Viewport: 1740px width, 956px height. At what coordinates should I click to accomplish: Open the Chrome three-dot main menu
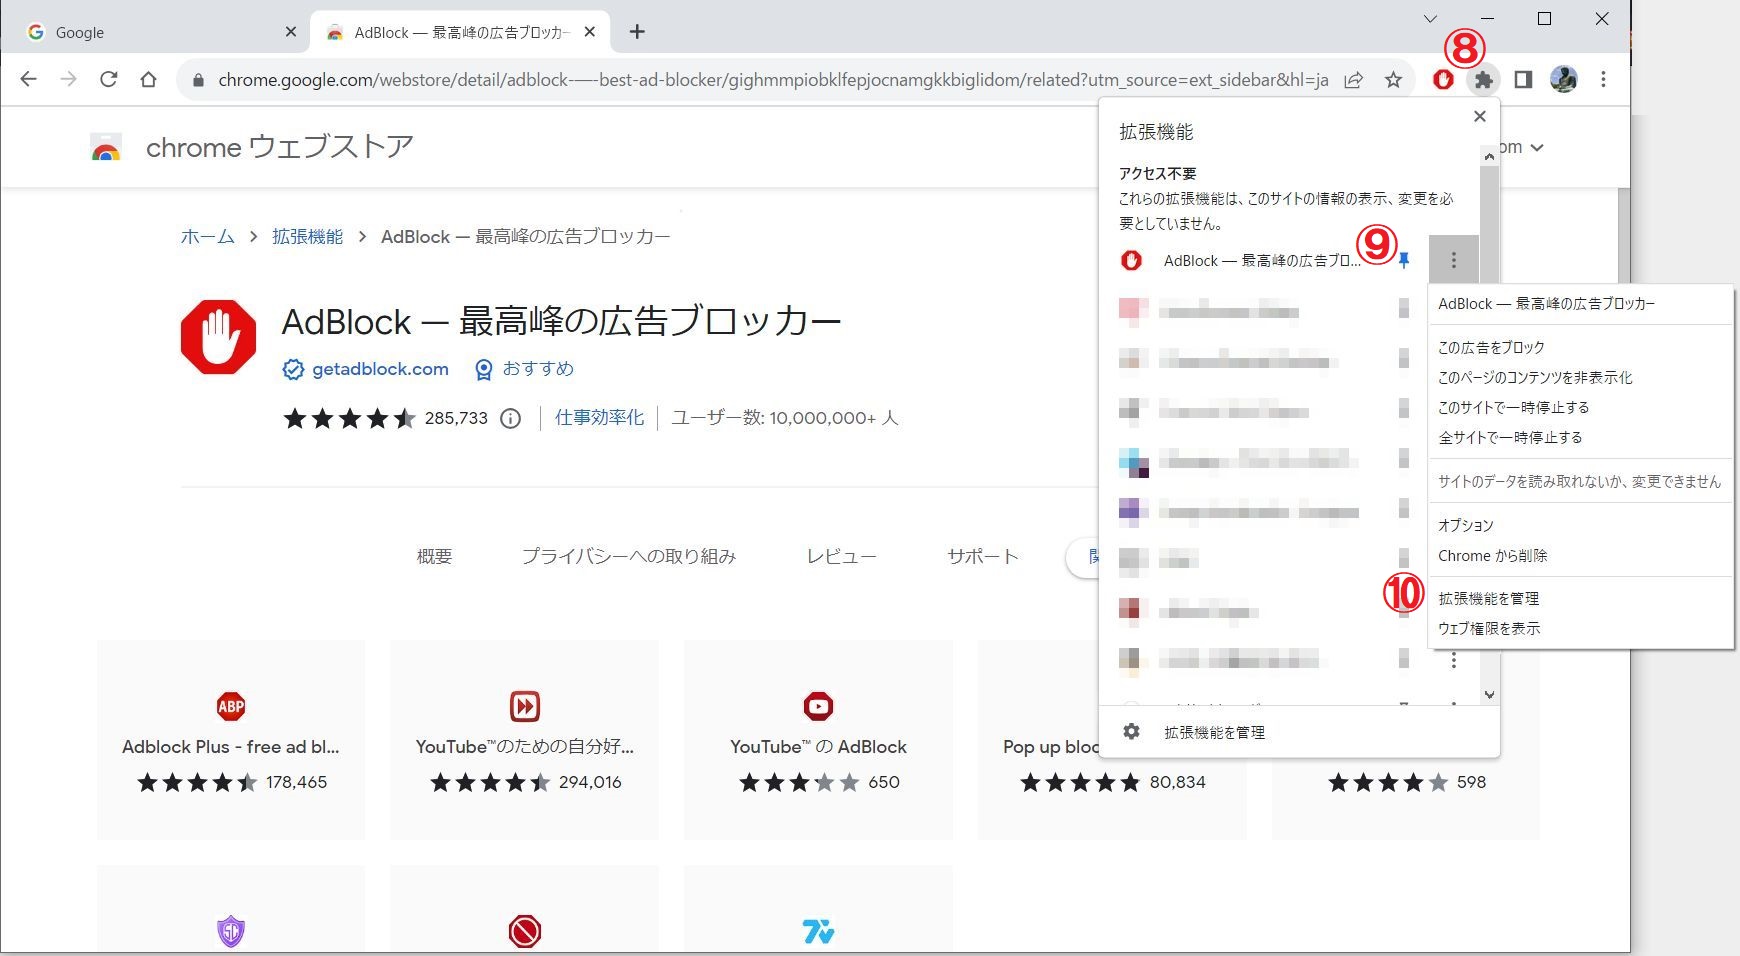[1603, 79]
